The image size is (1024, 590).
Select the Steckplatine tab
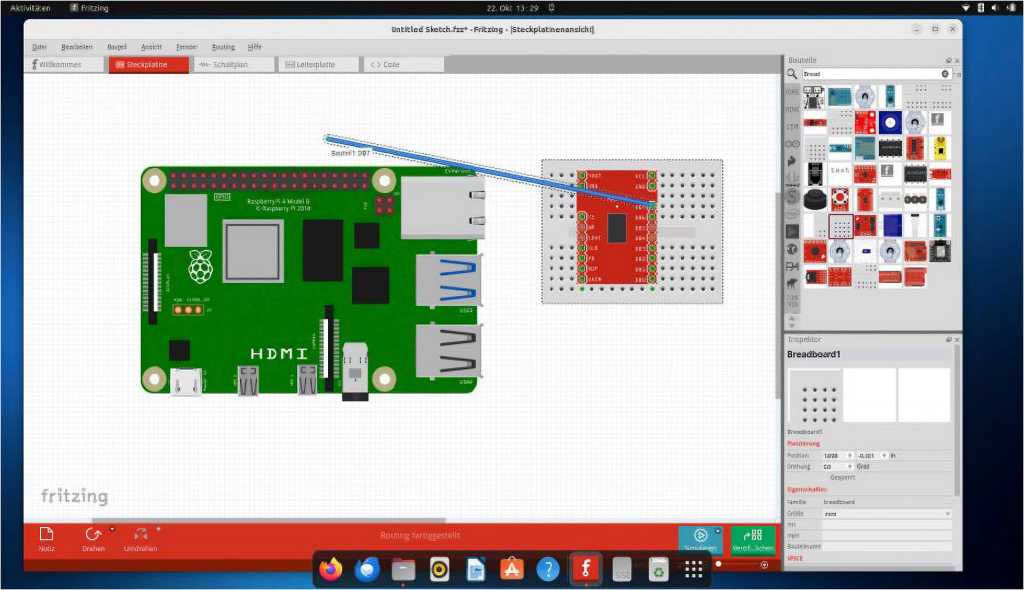pyautogui.click(x=149, y=65)
